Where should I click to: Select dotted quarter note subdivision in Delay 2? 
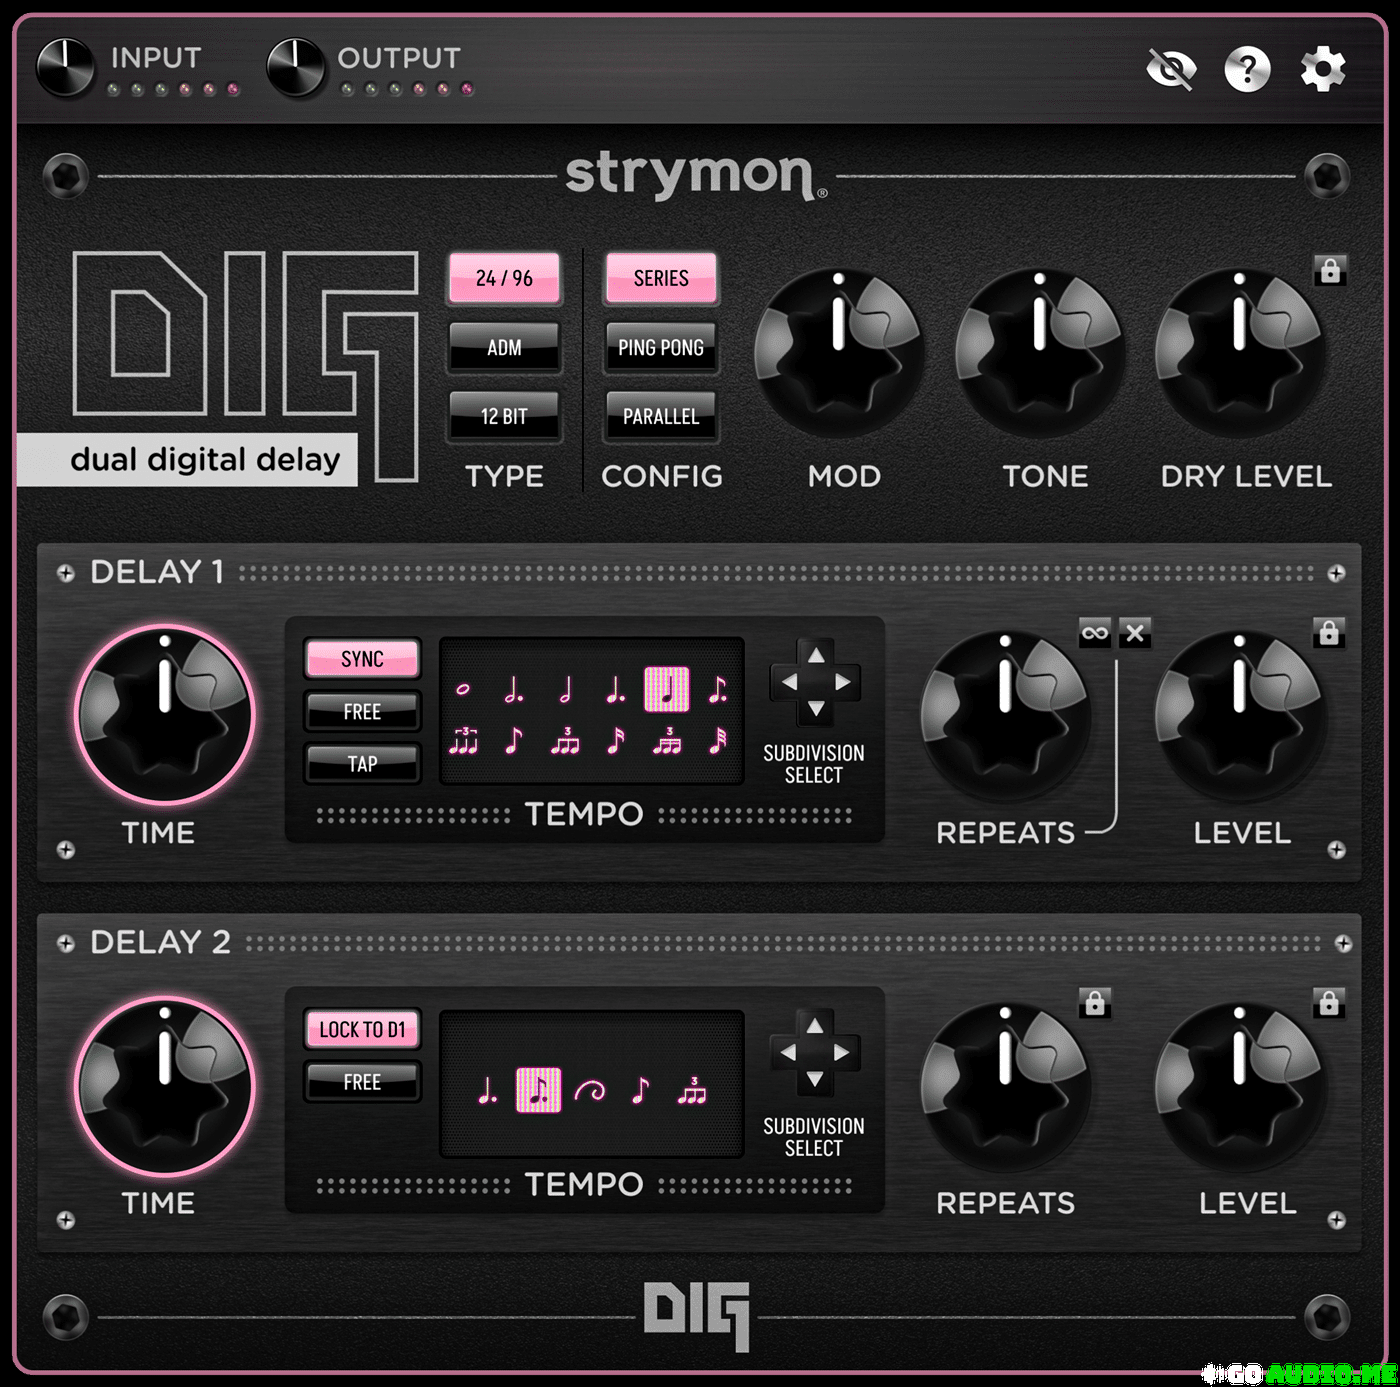(487, 1090)
